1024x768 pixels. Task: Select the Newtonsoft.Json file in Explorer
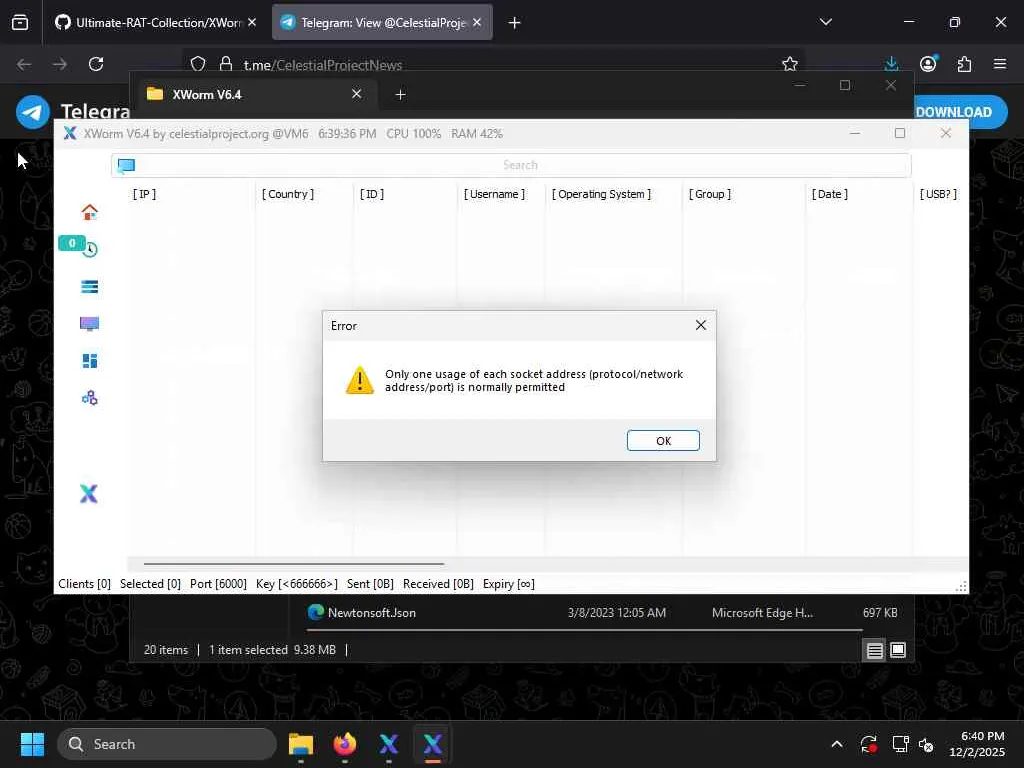[x=372, y=613]
